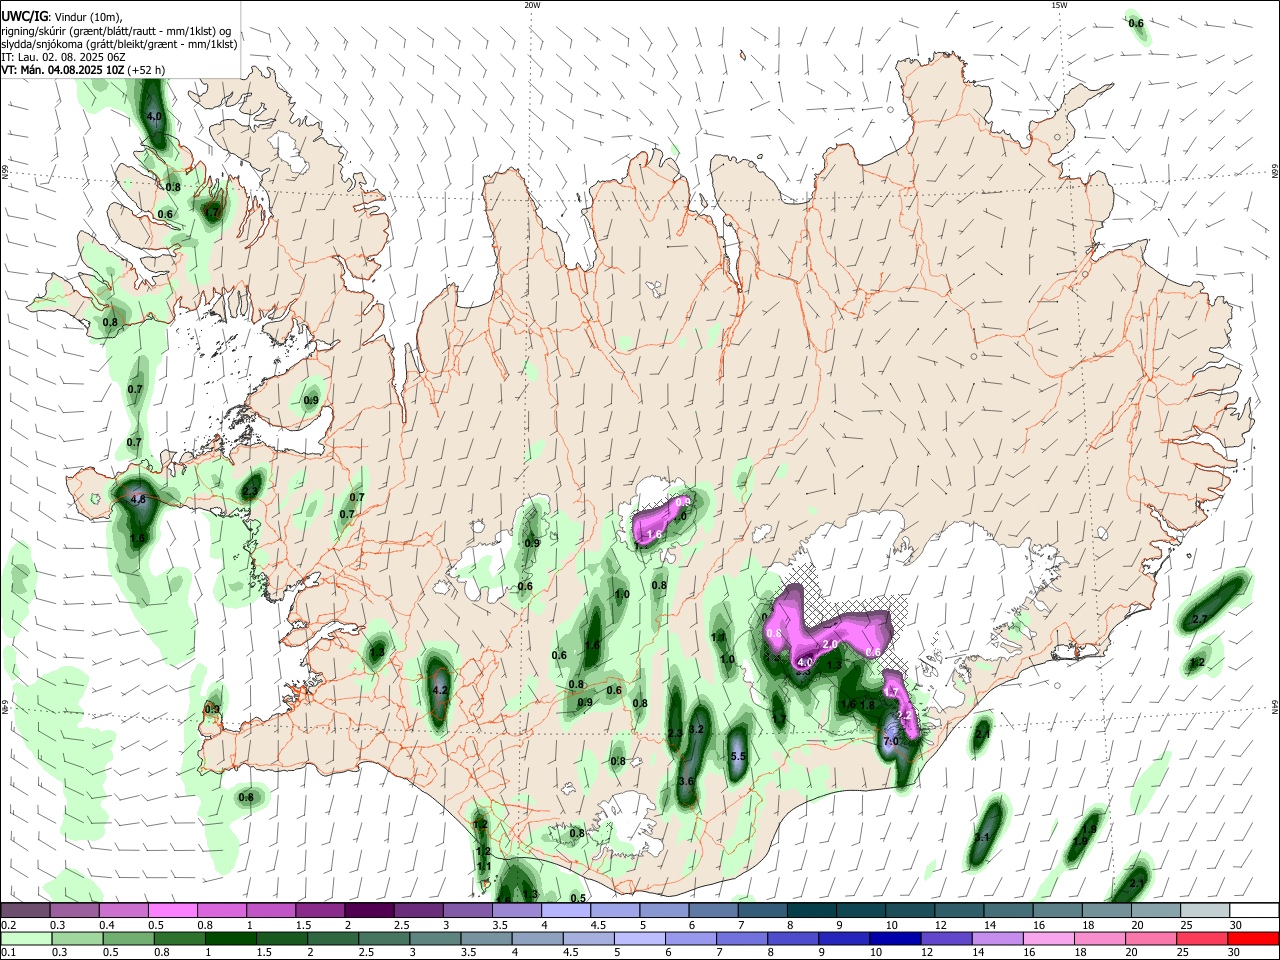Viewport: 1280px width, 960px height.
Task: Click the '0.2' label in upper legend row
Action: point(8,925)
